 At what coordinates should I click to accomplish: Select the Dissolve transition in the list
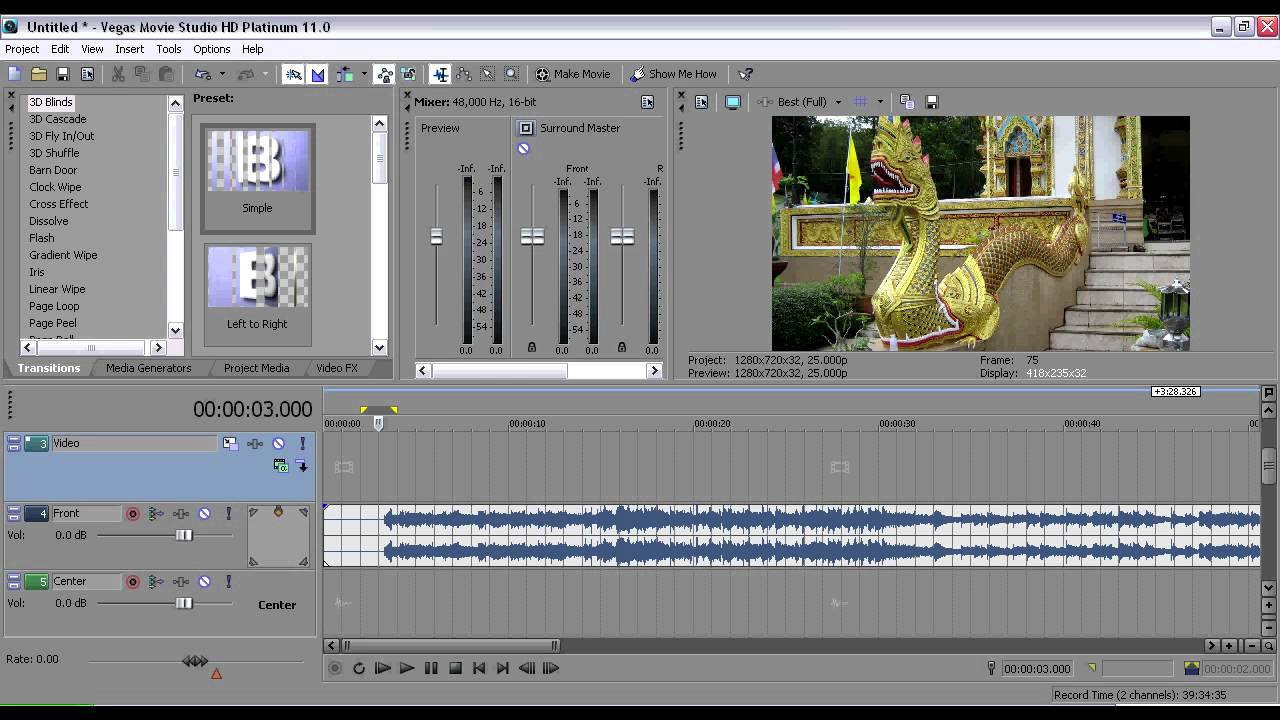(49, 221)
